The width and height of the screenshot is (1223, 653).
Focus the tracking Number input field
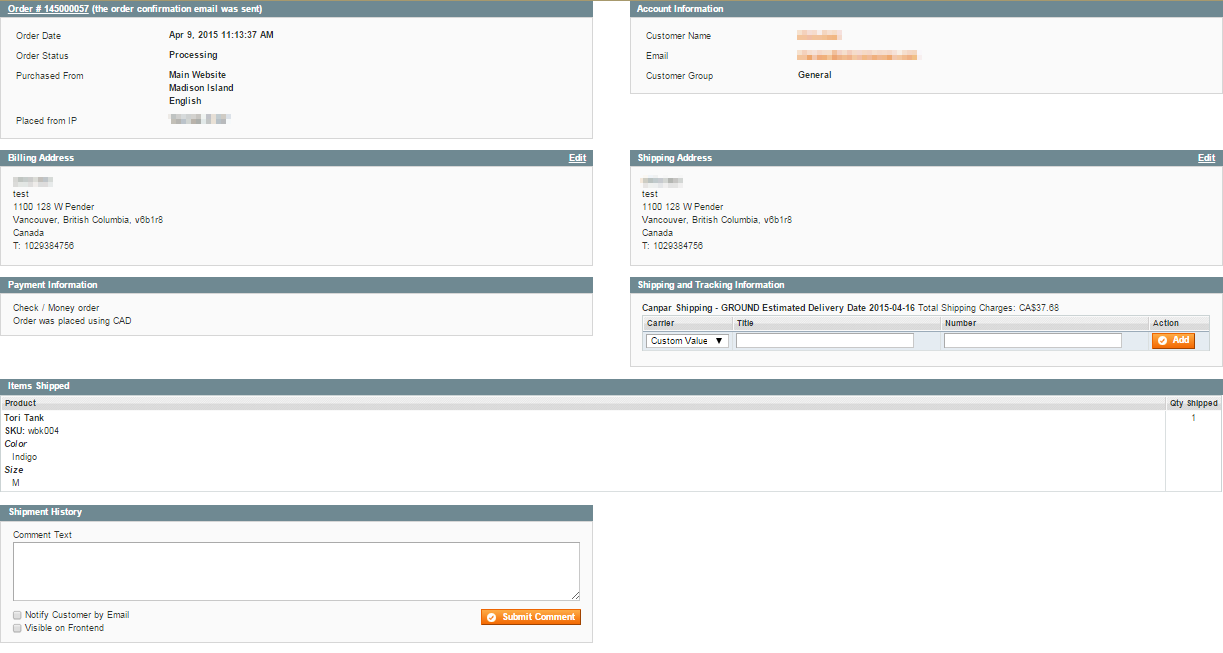point(1033,341)
